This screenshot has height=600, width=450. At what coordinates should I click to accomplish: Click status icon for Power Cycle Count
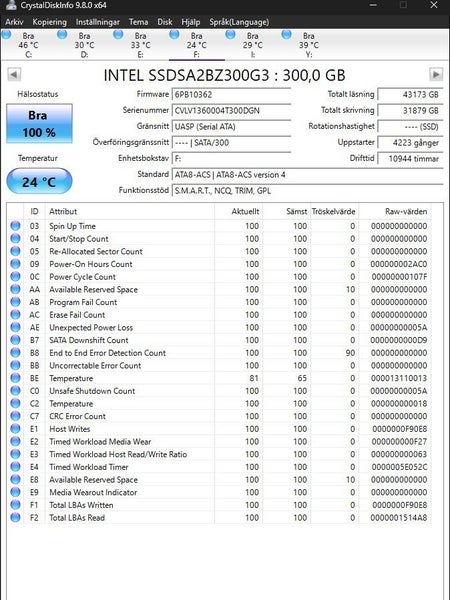coord(15,276)
